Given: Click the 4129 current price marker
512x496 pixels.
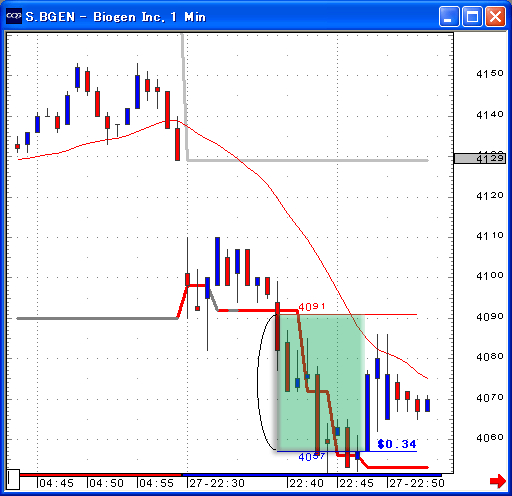Looking at the screenshot, I should (x=480, y=158).
